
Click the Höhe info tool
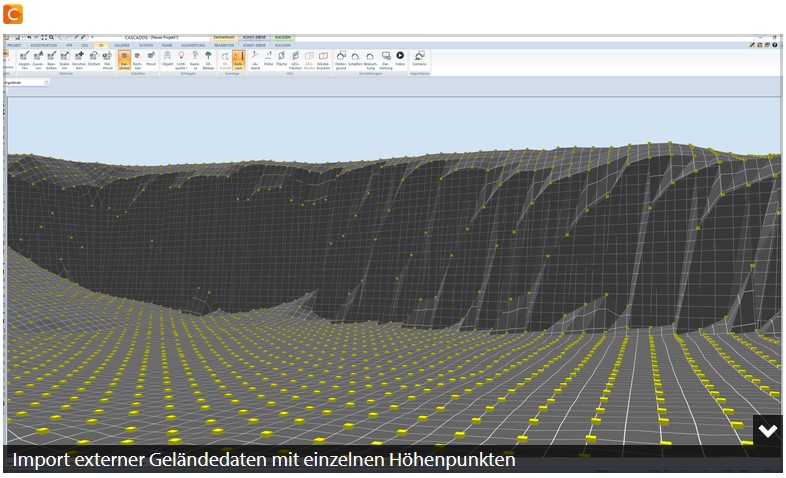click(x=269, y=59)
